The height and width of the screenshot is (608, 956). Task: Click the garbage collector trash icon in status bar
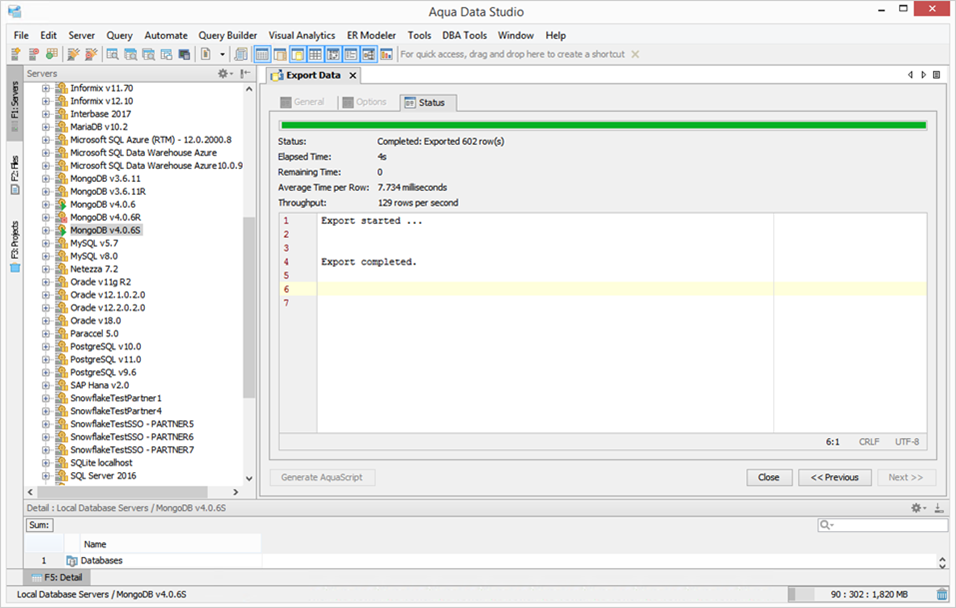[x=943, y=594]
